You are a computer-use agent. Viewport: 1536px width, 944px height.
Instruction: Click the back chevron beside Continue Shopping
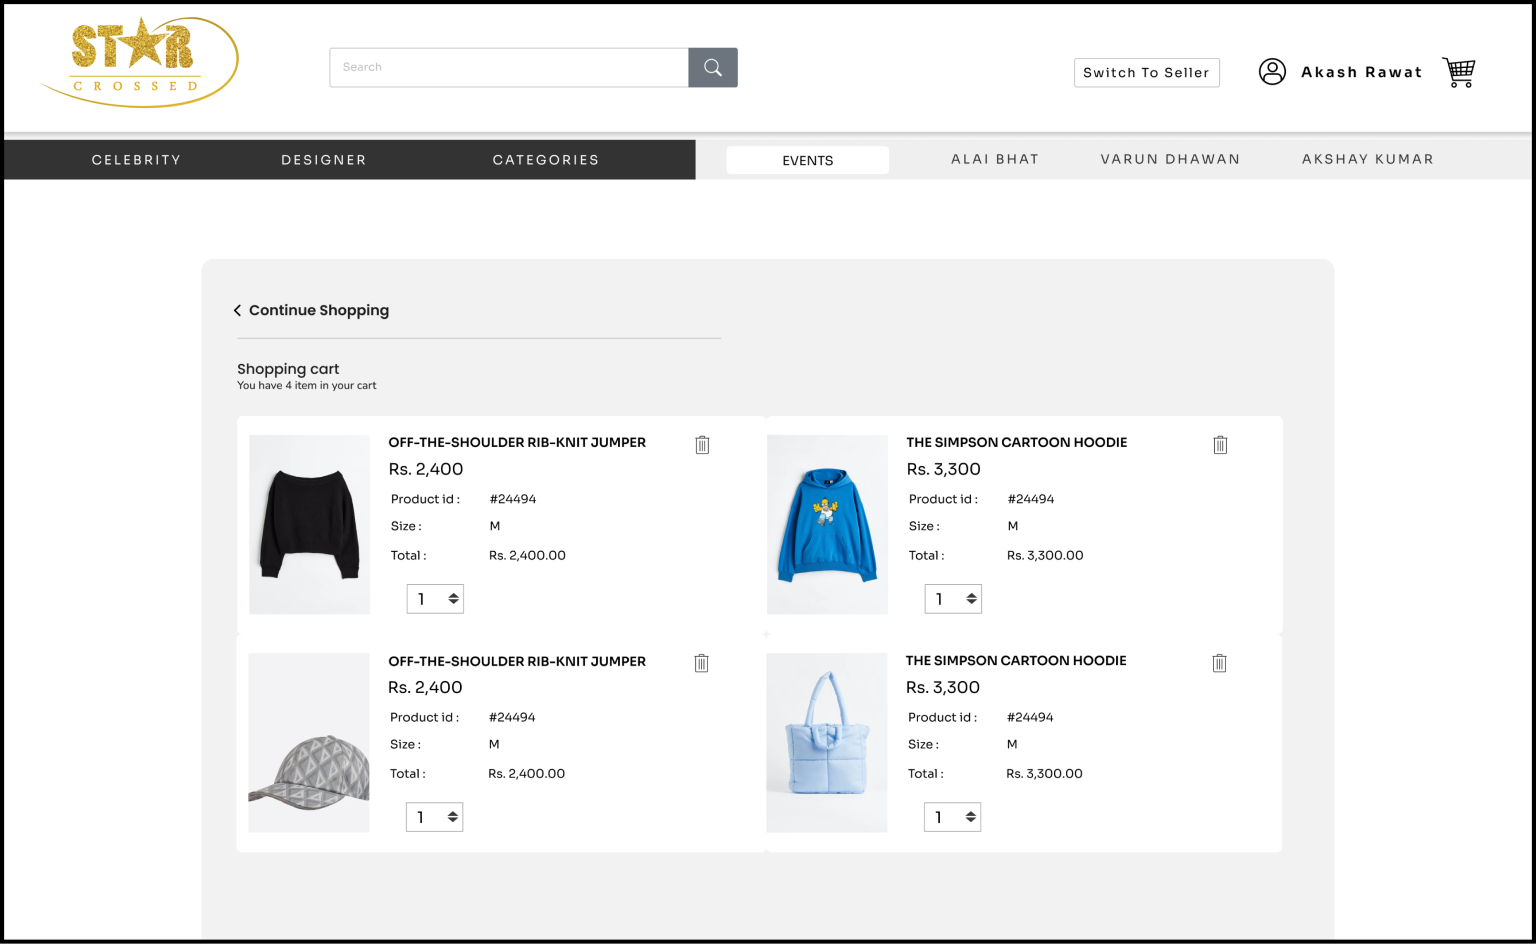[238, 311]
